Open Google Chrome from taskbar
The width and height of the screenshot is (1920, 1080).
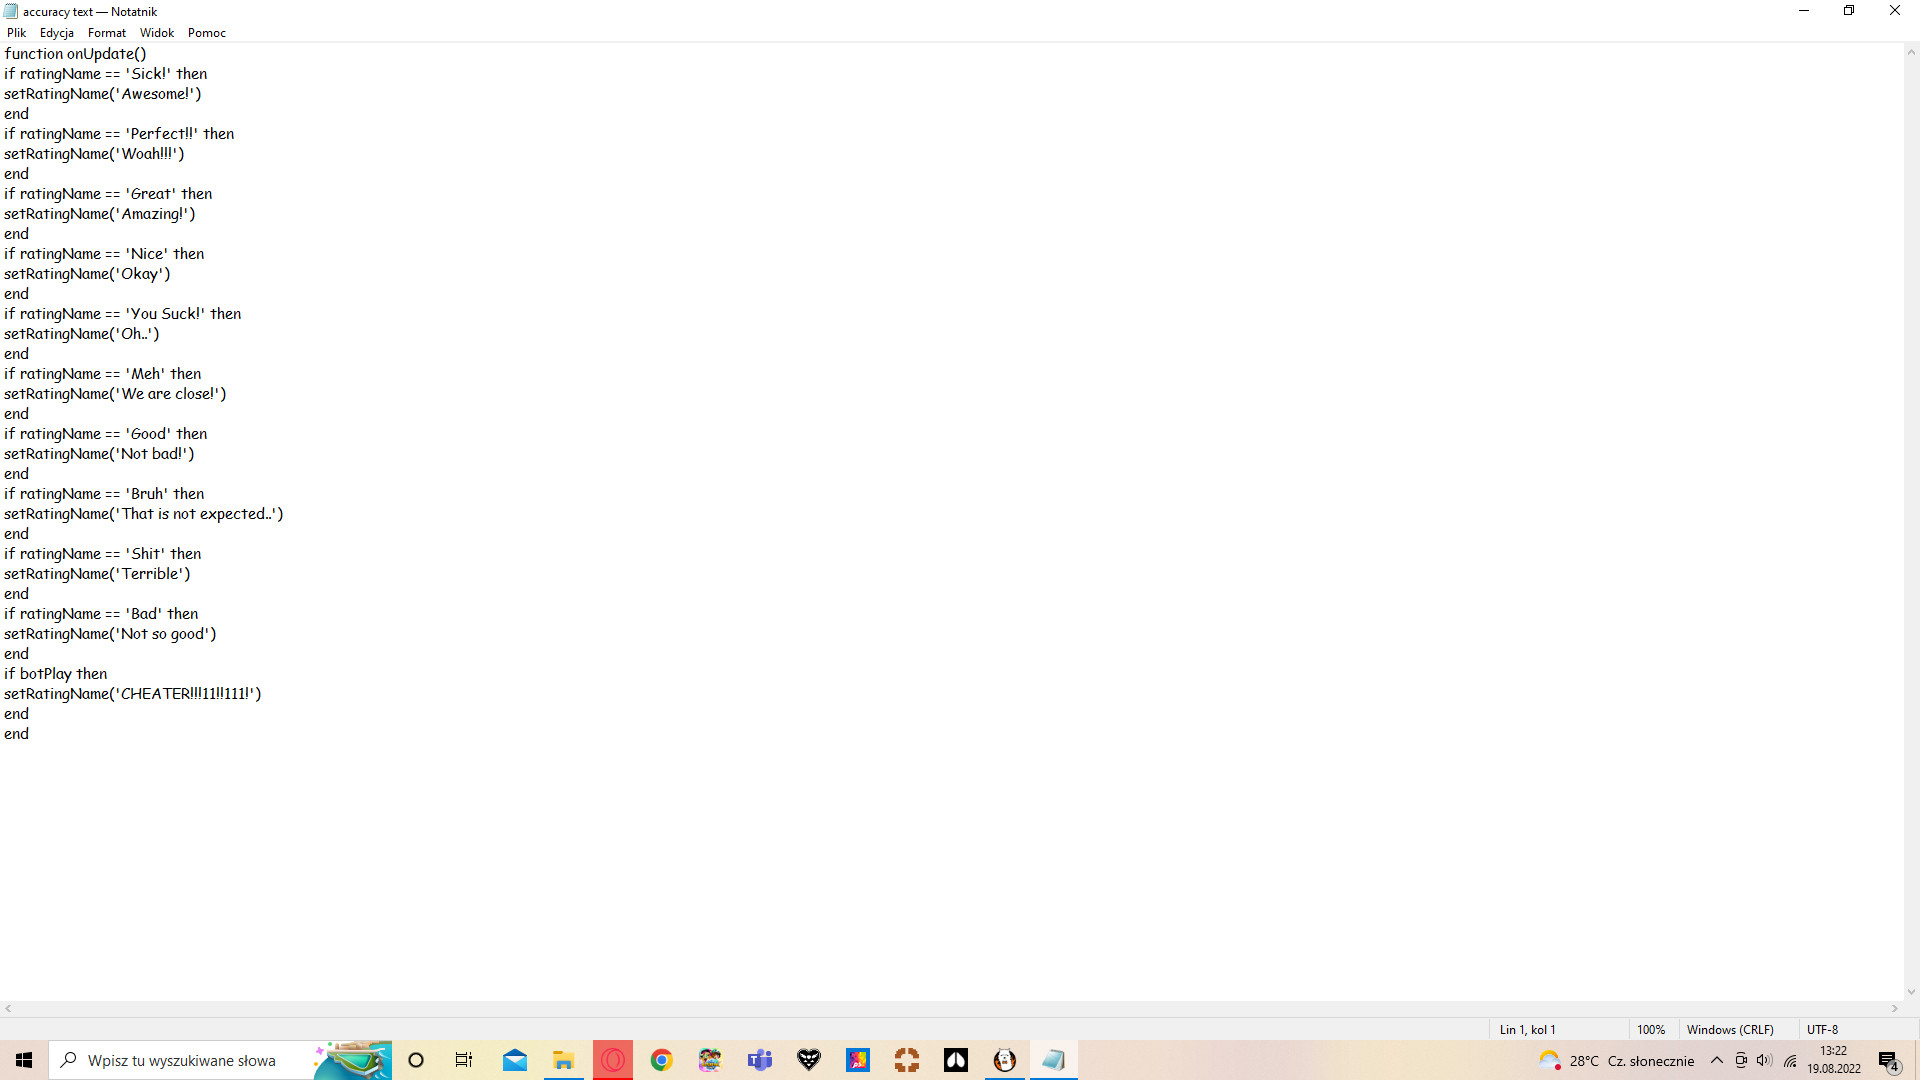tap(661, 1060)
